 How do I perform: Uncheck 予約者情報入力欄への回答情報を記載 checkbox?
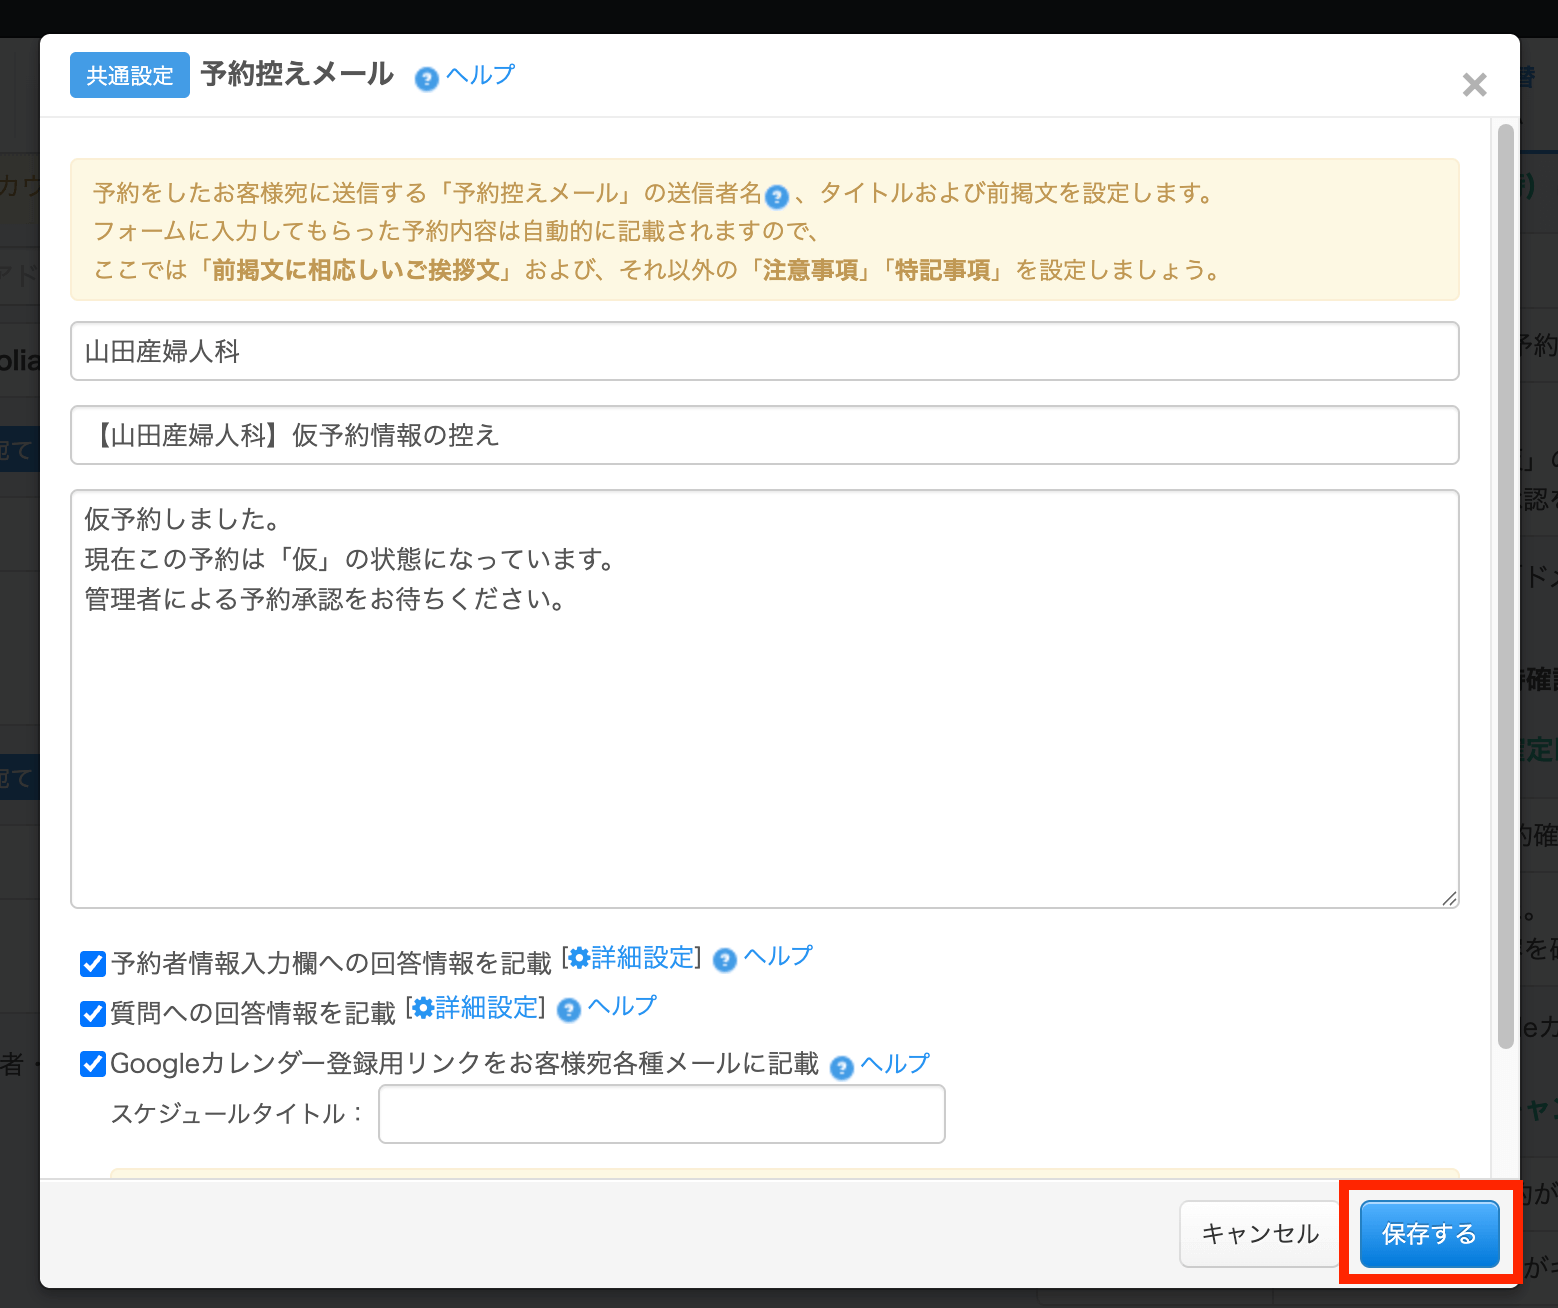point(93,964)
